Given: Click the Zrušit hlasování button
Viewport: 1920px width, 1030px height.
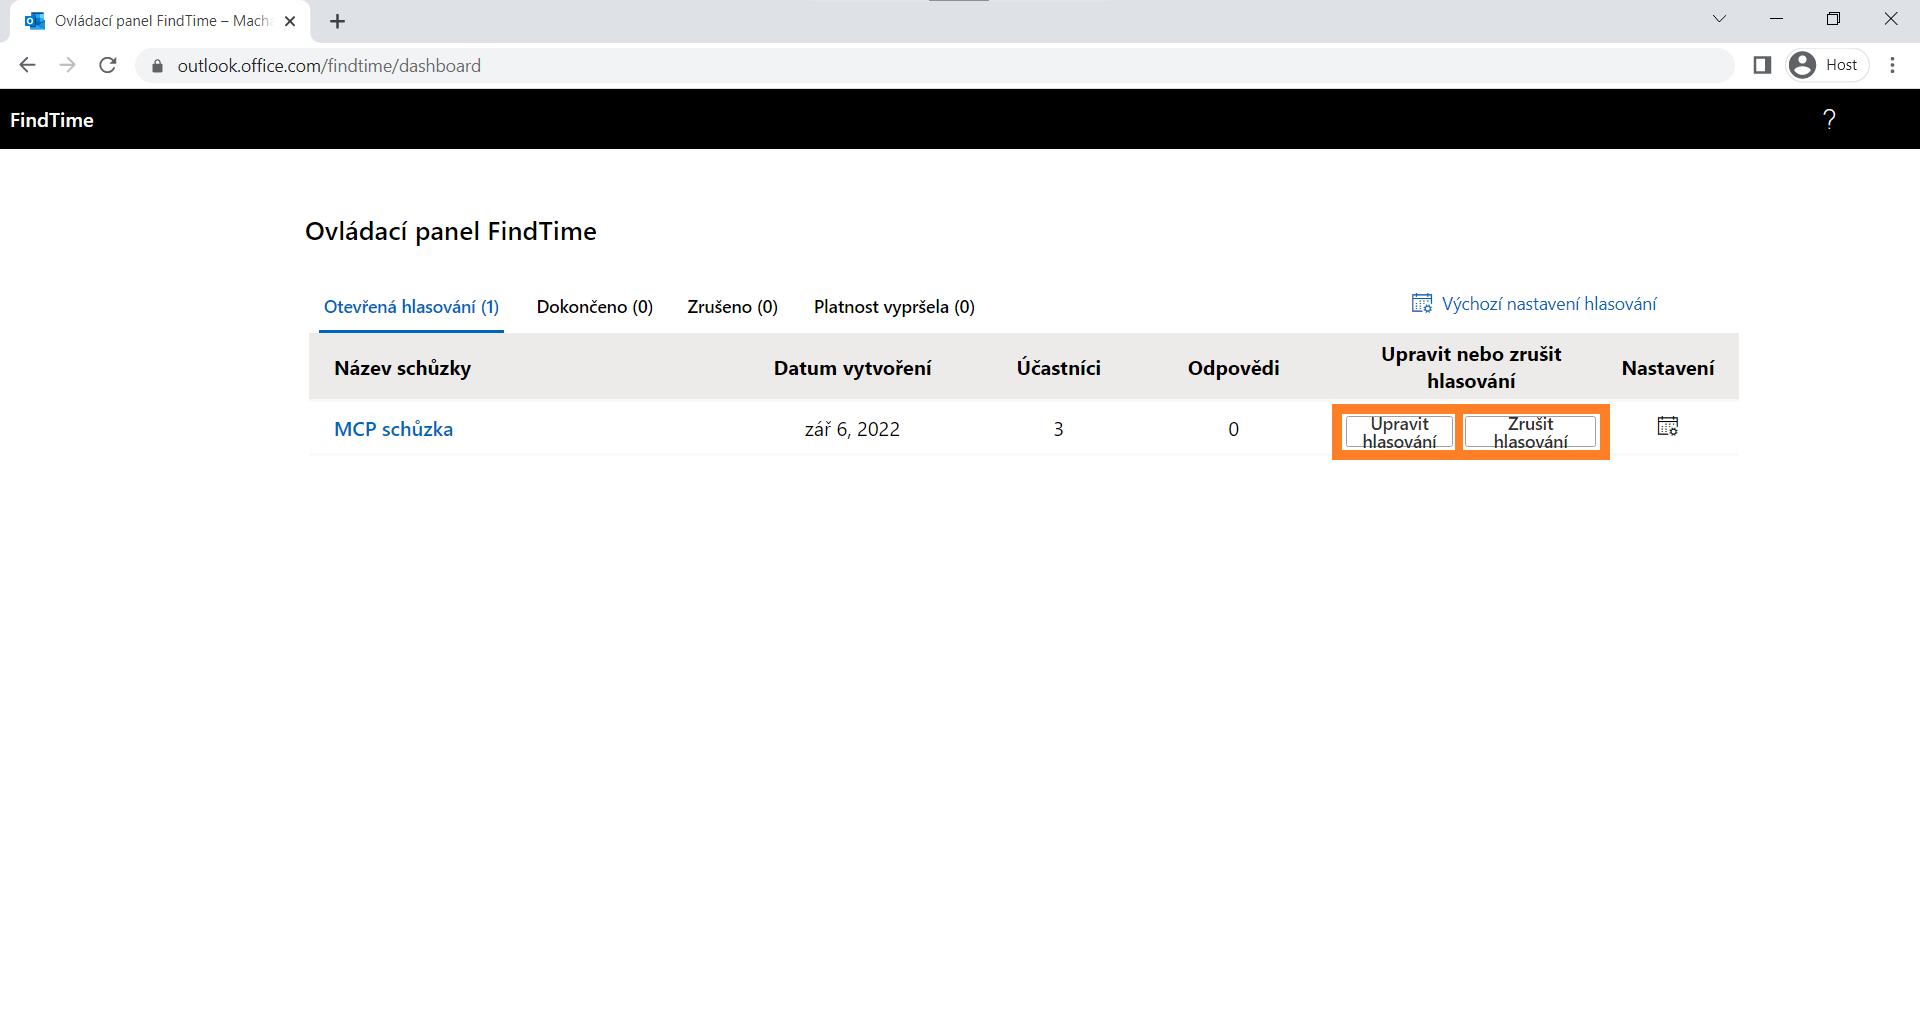Looking at the screenshot, I should click(x=1530, y=432).
